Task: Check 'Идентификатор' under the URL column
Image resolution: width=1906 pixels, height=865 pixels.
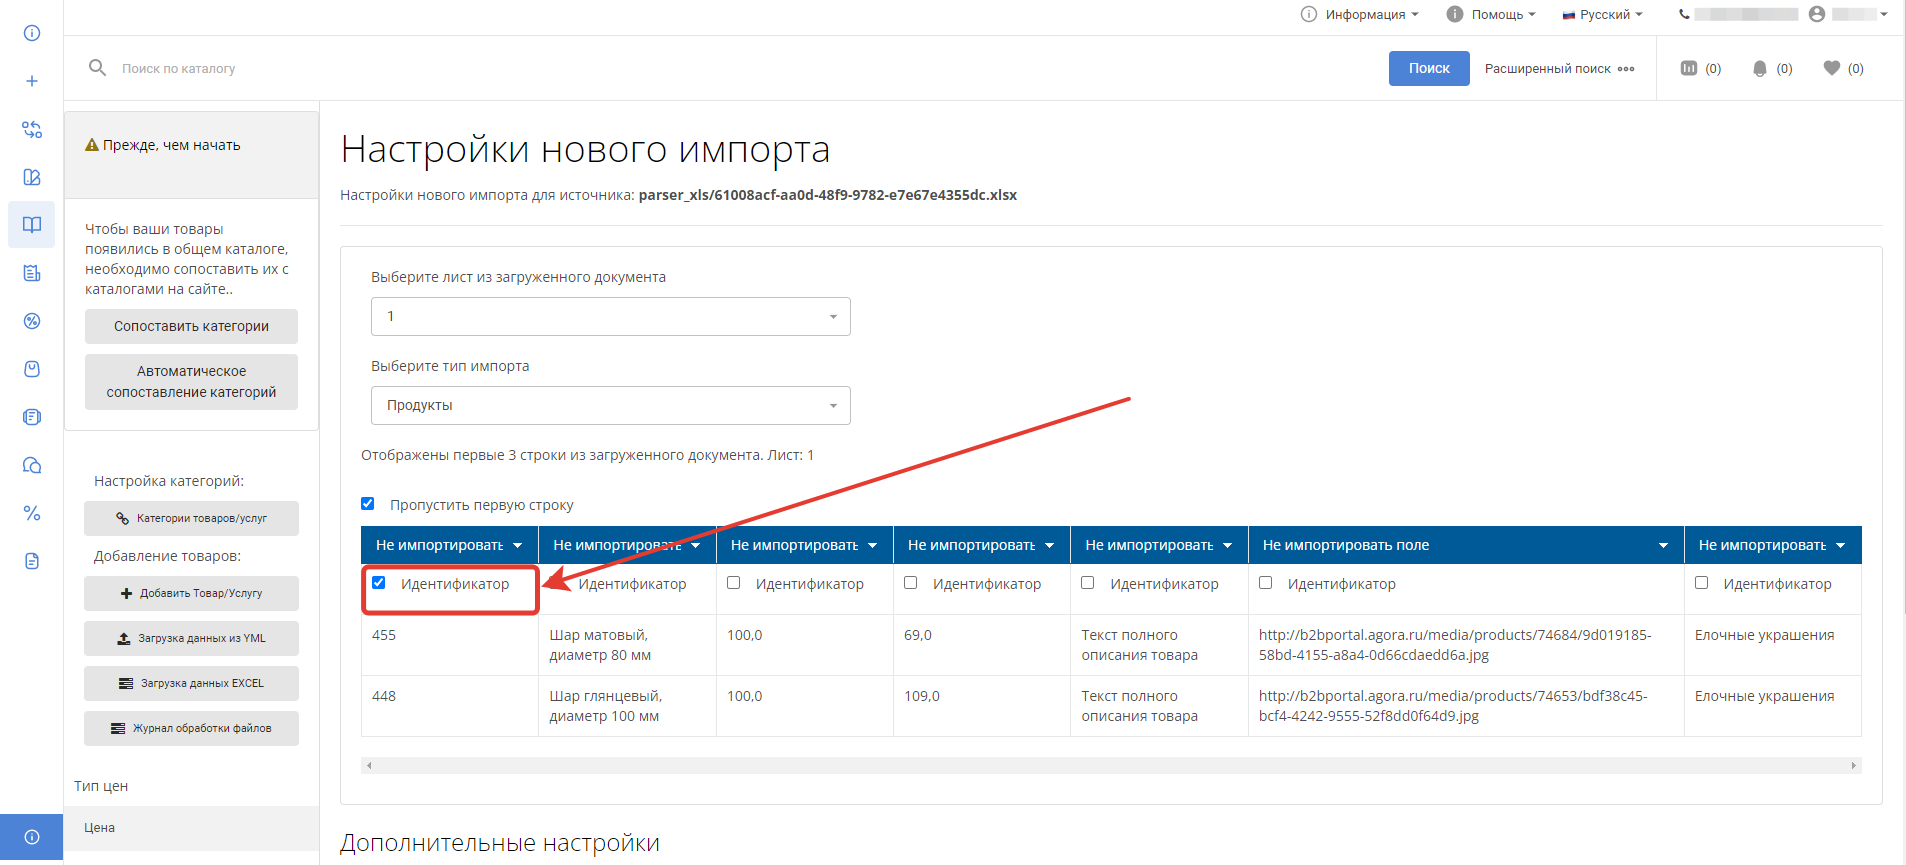Action: (x=1265, y=583)
